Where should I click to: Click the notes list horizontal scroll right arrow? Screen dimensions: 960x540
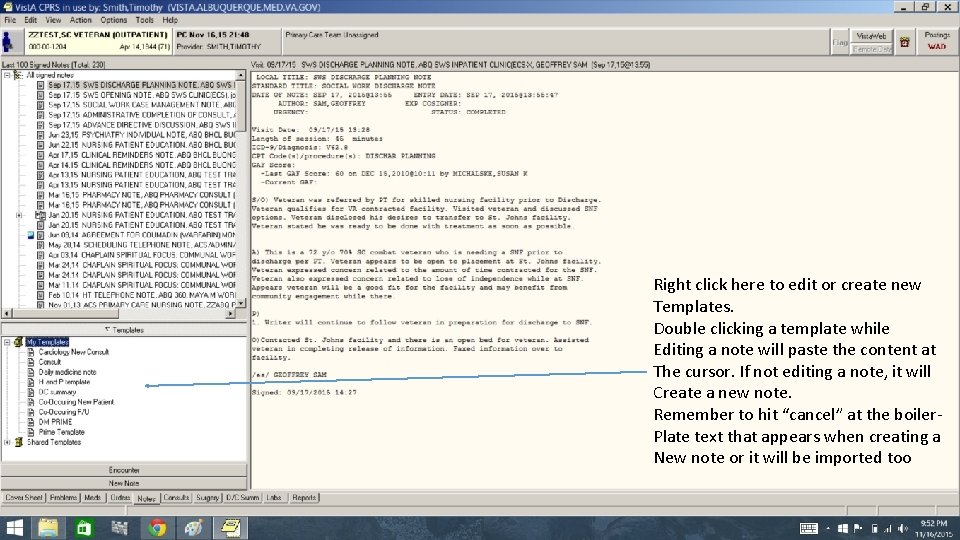pos(230,313)
